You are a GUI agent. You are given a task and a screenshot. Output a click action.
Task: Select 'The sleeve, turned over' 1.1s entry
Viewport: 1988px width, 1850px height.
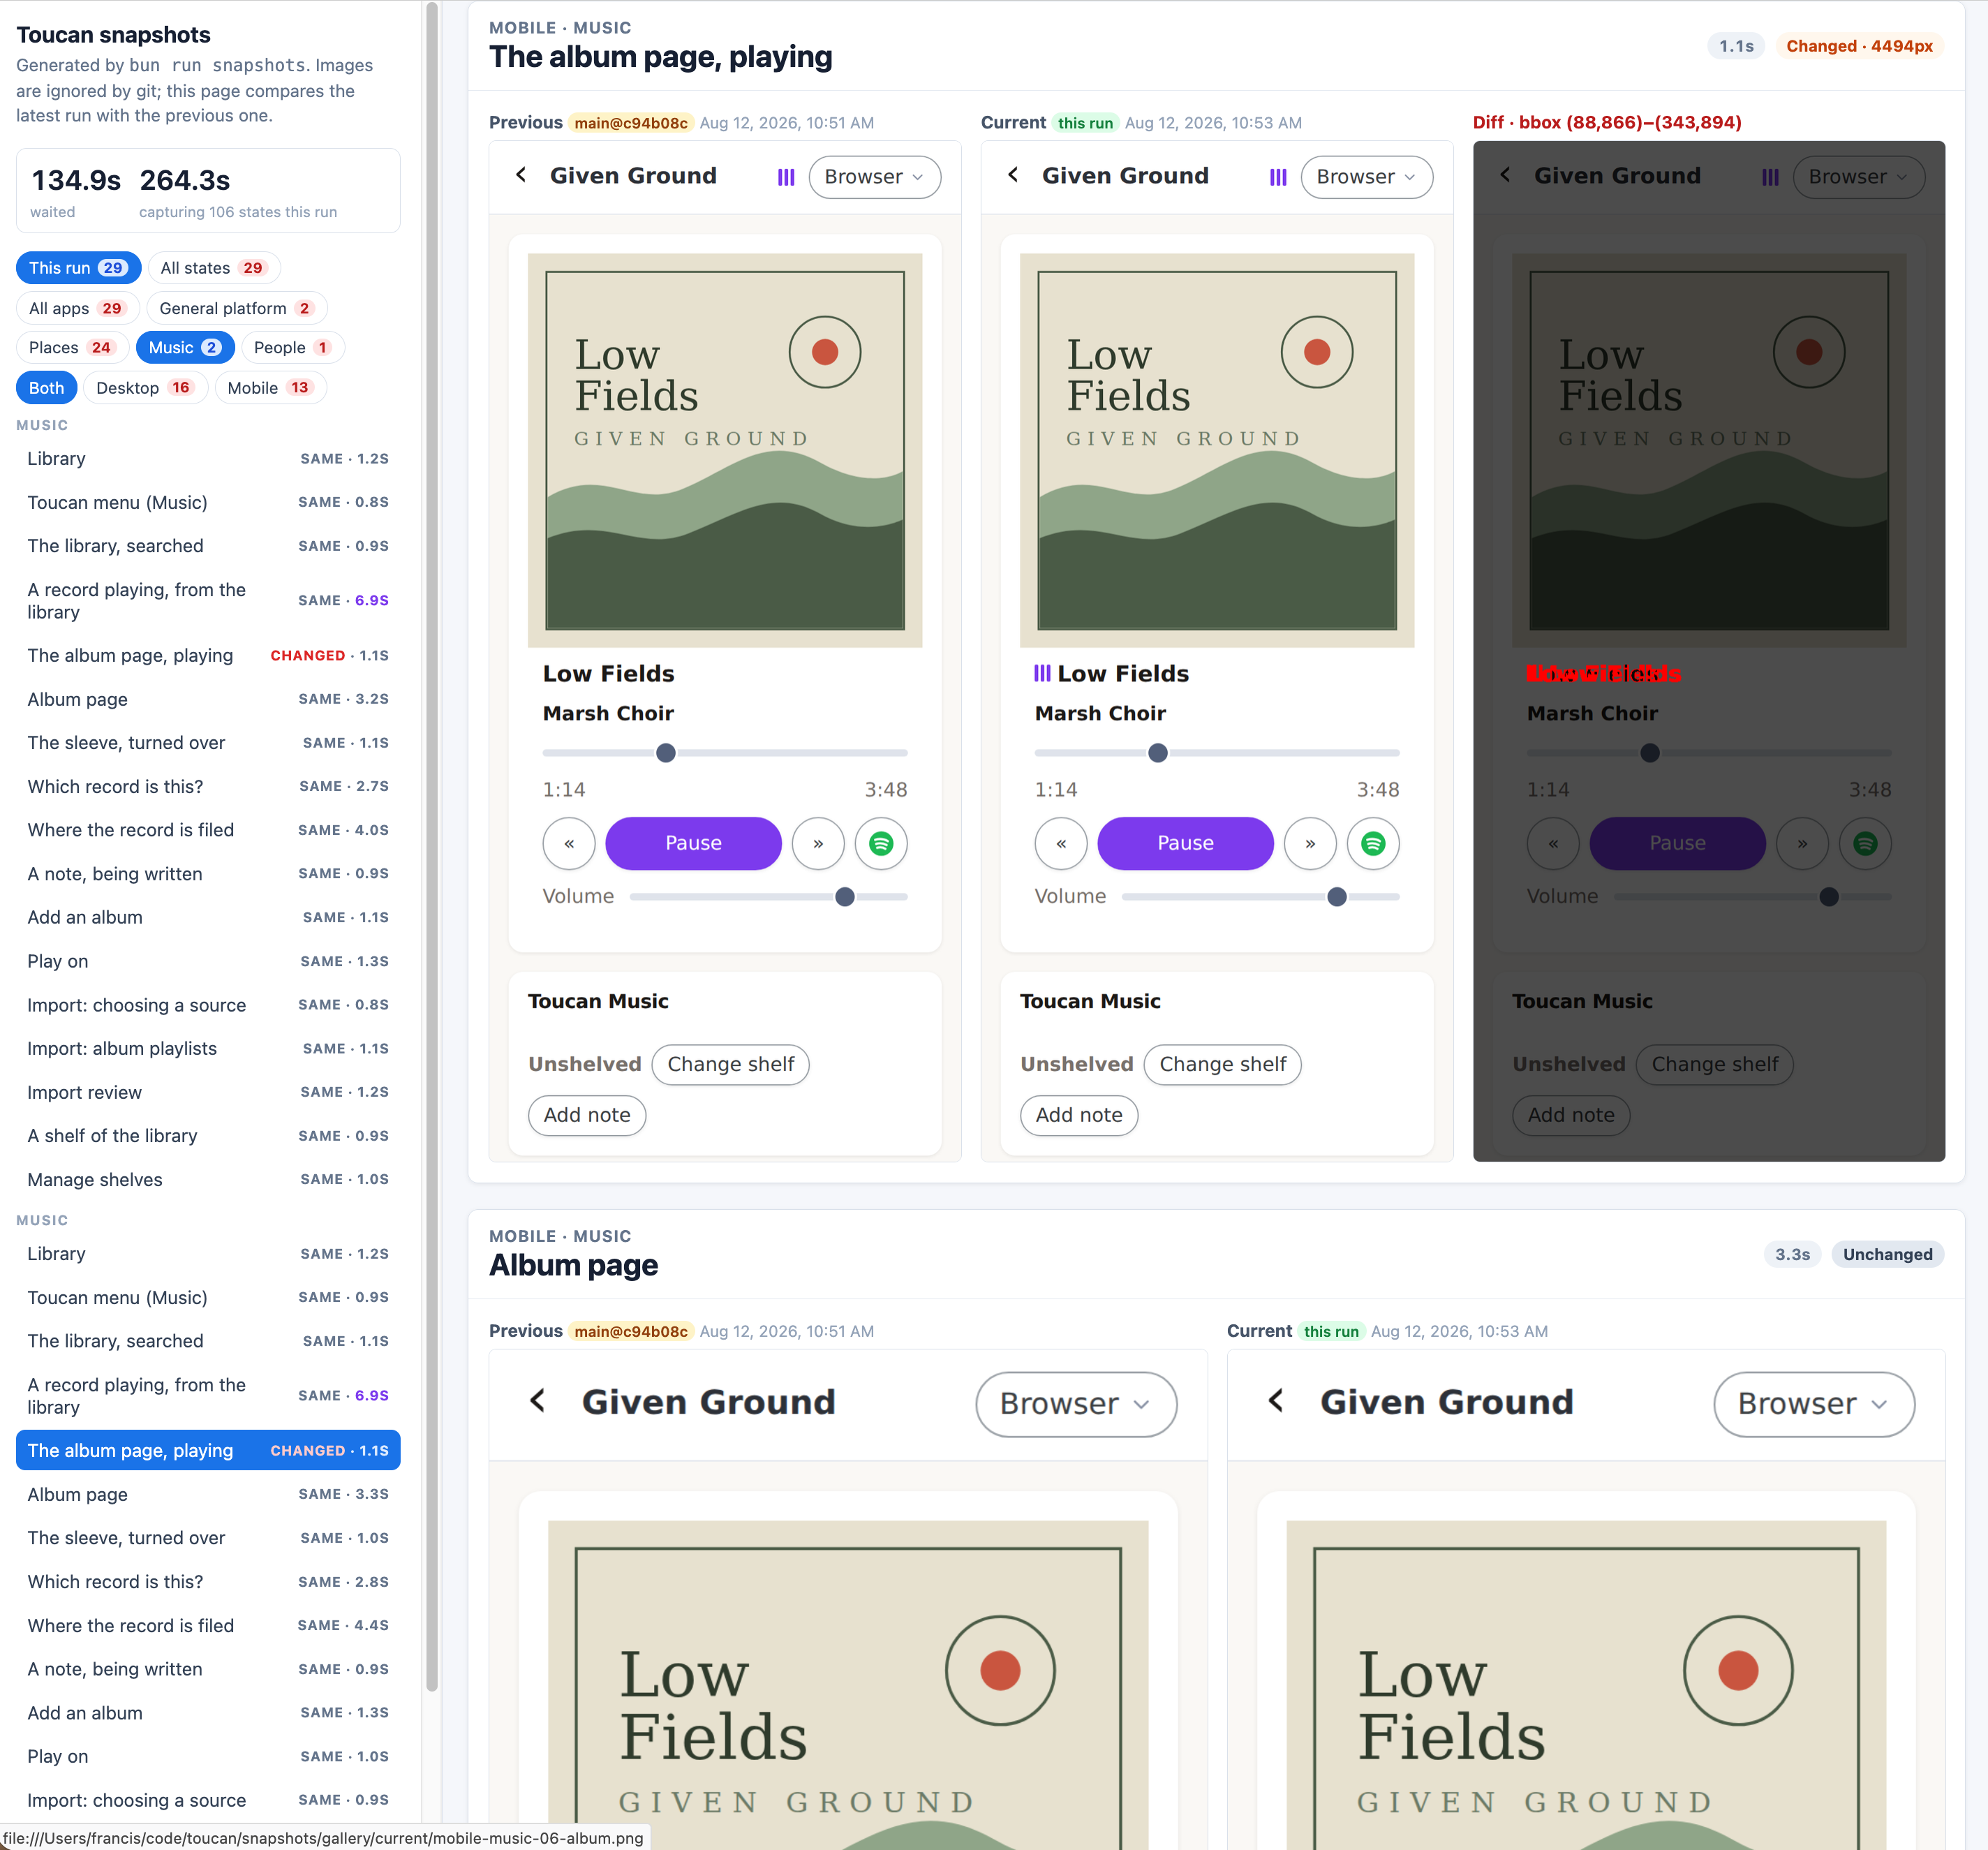coord(208,742)
